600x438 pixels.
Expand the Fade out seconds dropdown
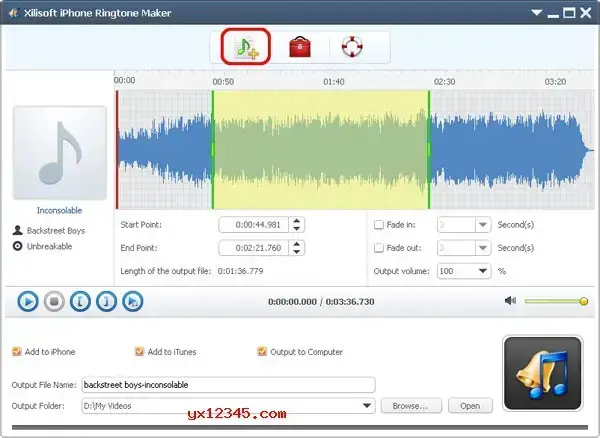click(483, 248)
